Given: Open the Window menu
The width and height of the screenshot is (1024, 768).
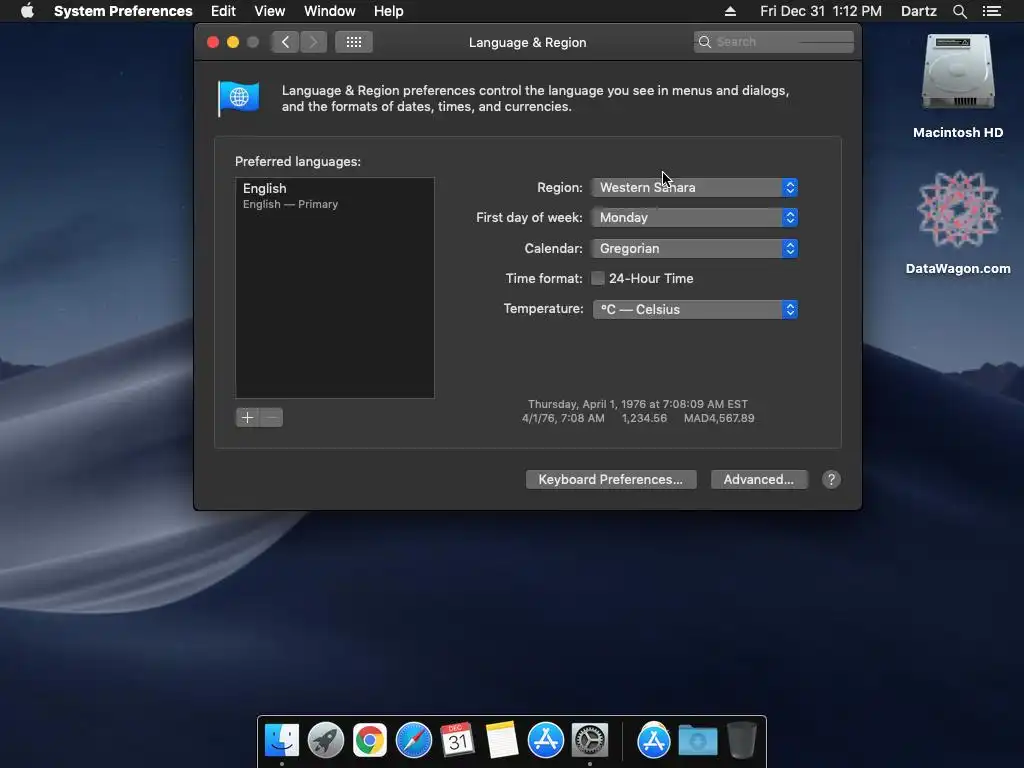Looking at the screenshot, I should tap(330, 11).
